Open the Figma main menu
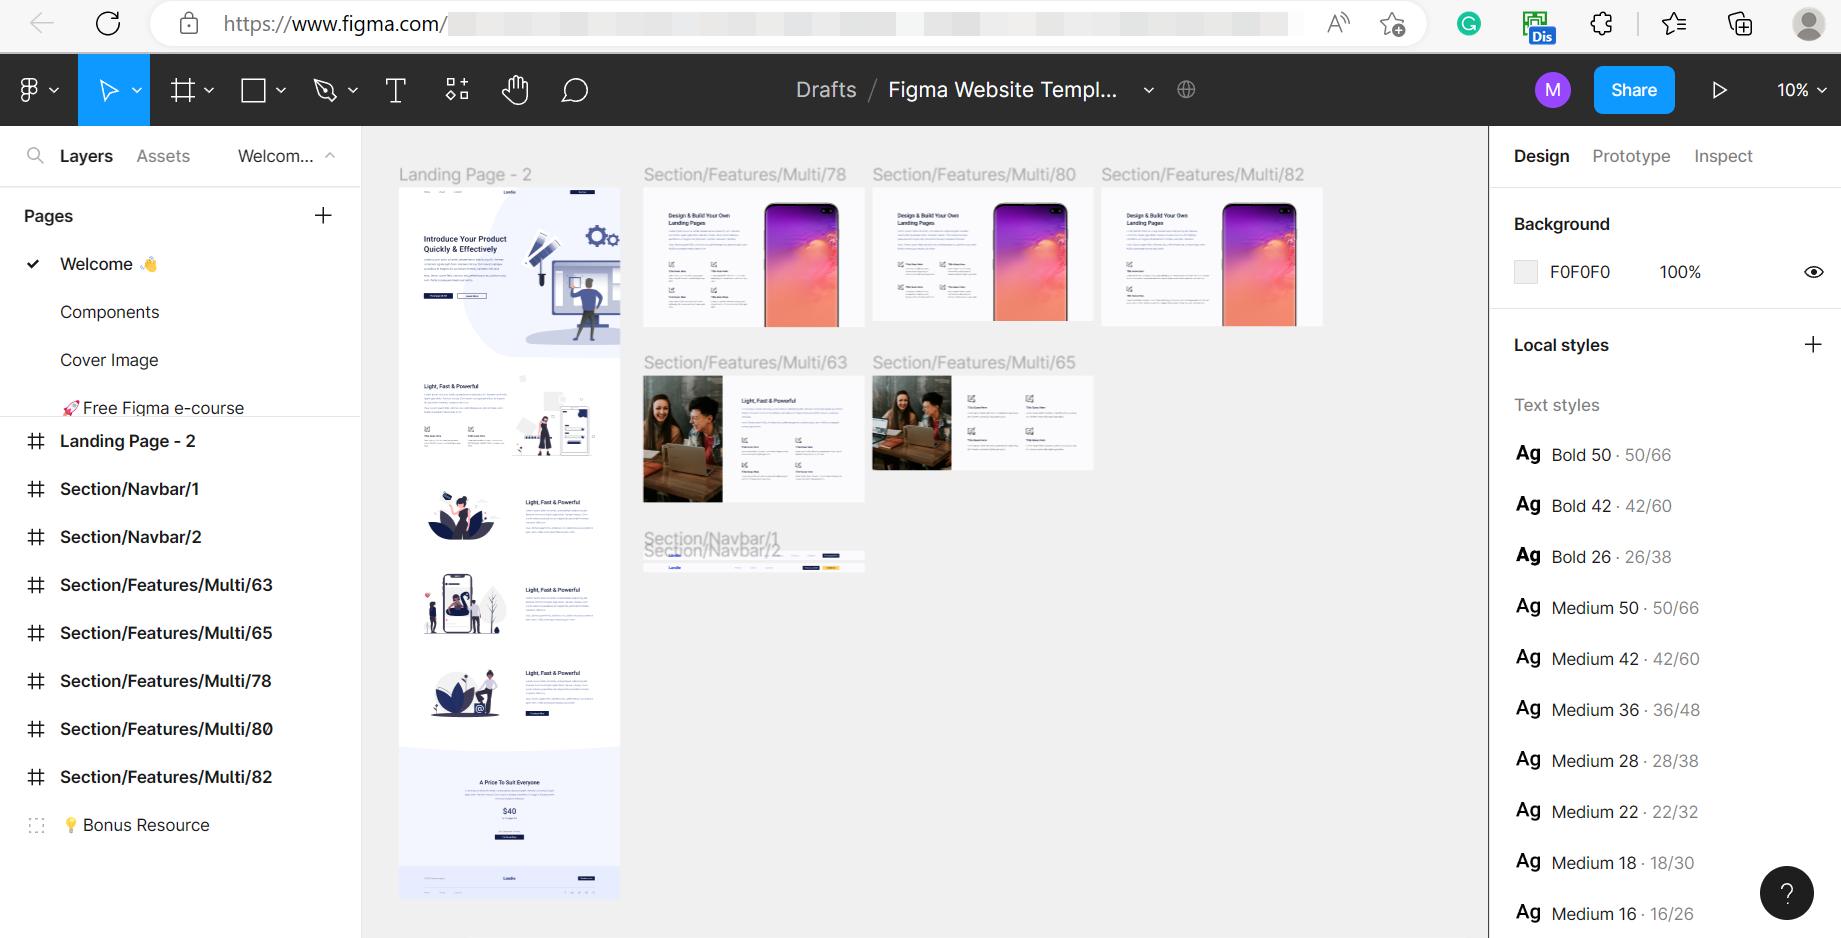The image size is (1841, 938). tap(38, 90)
